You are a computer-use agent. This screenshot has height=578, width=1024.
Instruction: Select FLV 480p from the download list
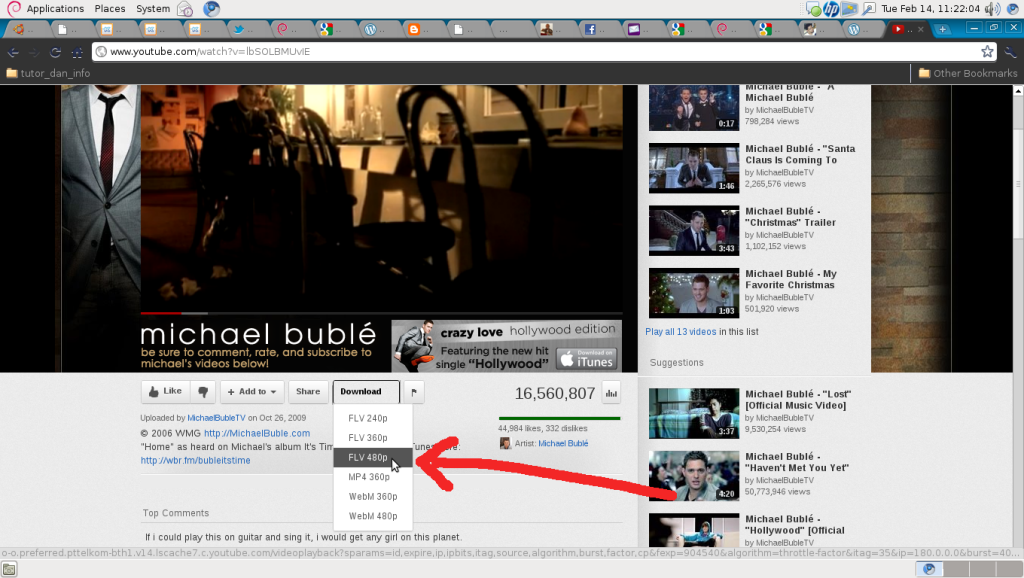[x=373, y=457]
